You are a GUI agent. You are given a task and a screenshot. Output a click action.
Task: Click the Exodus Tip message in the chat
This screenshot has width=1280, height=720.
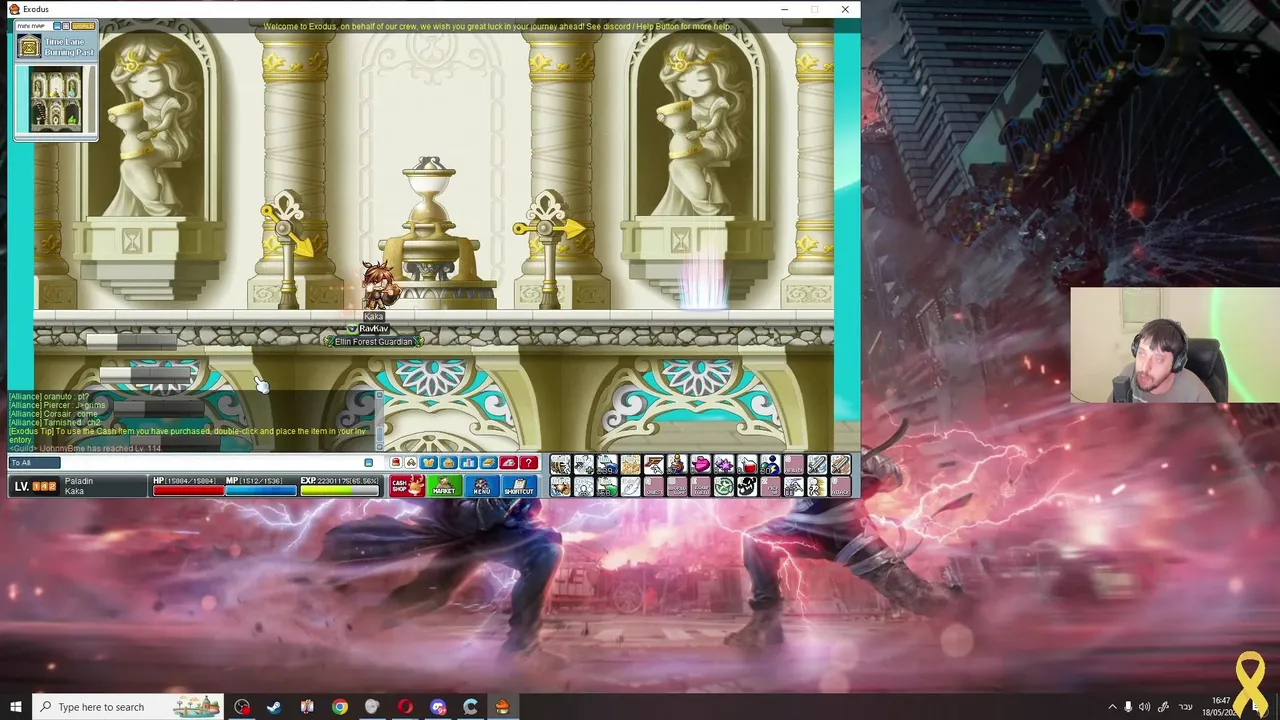point(188,435)
